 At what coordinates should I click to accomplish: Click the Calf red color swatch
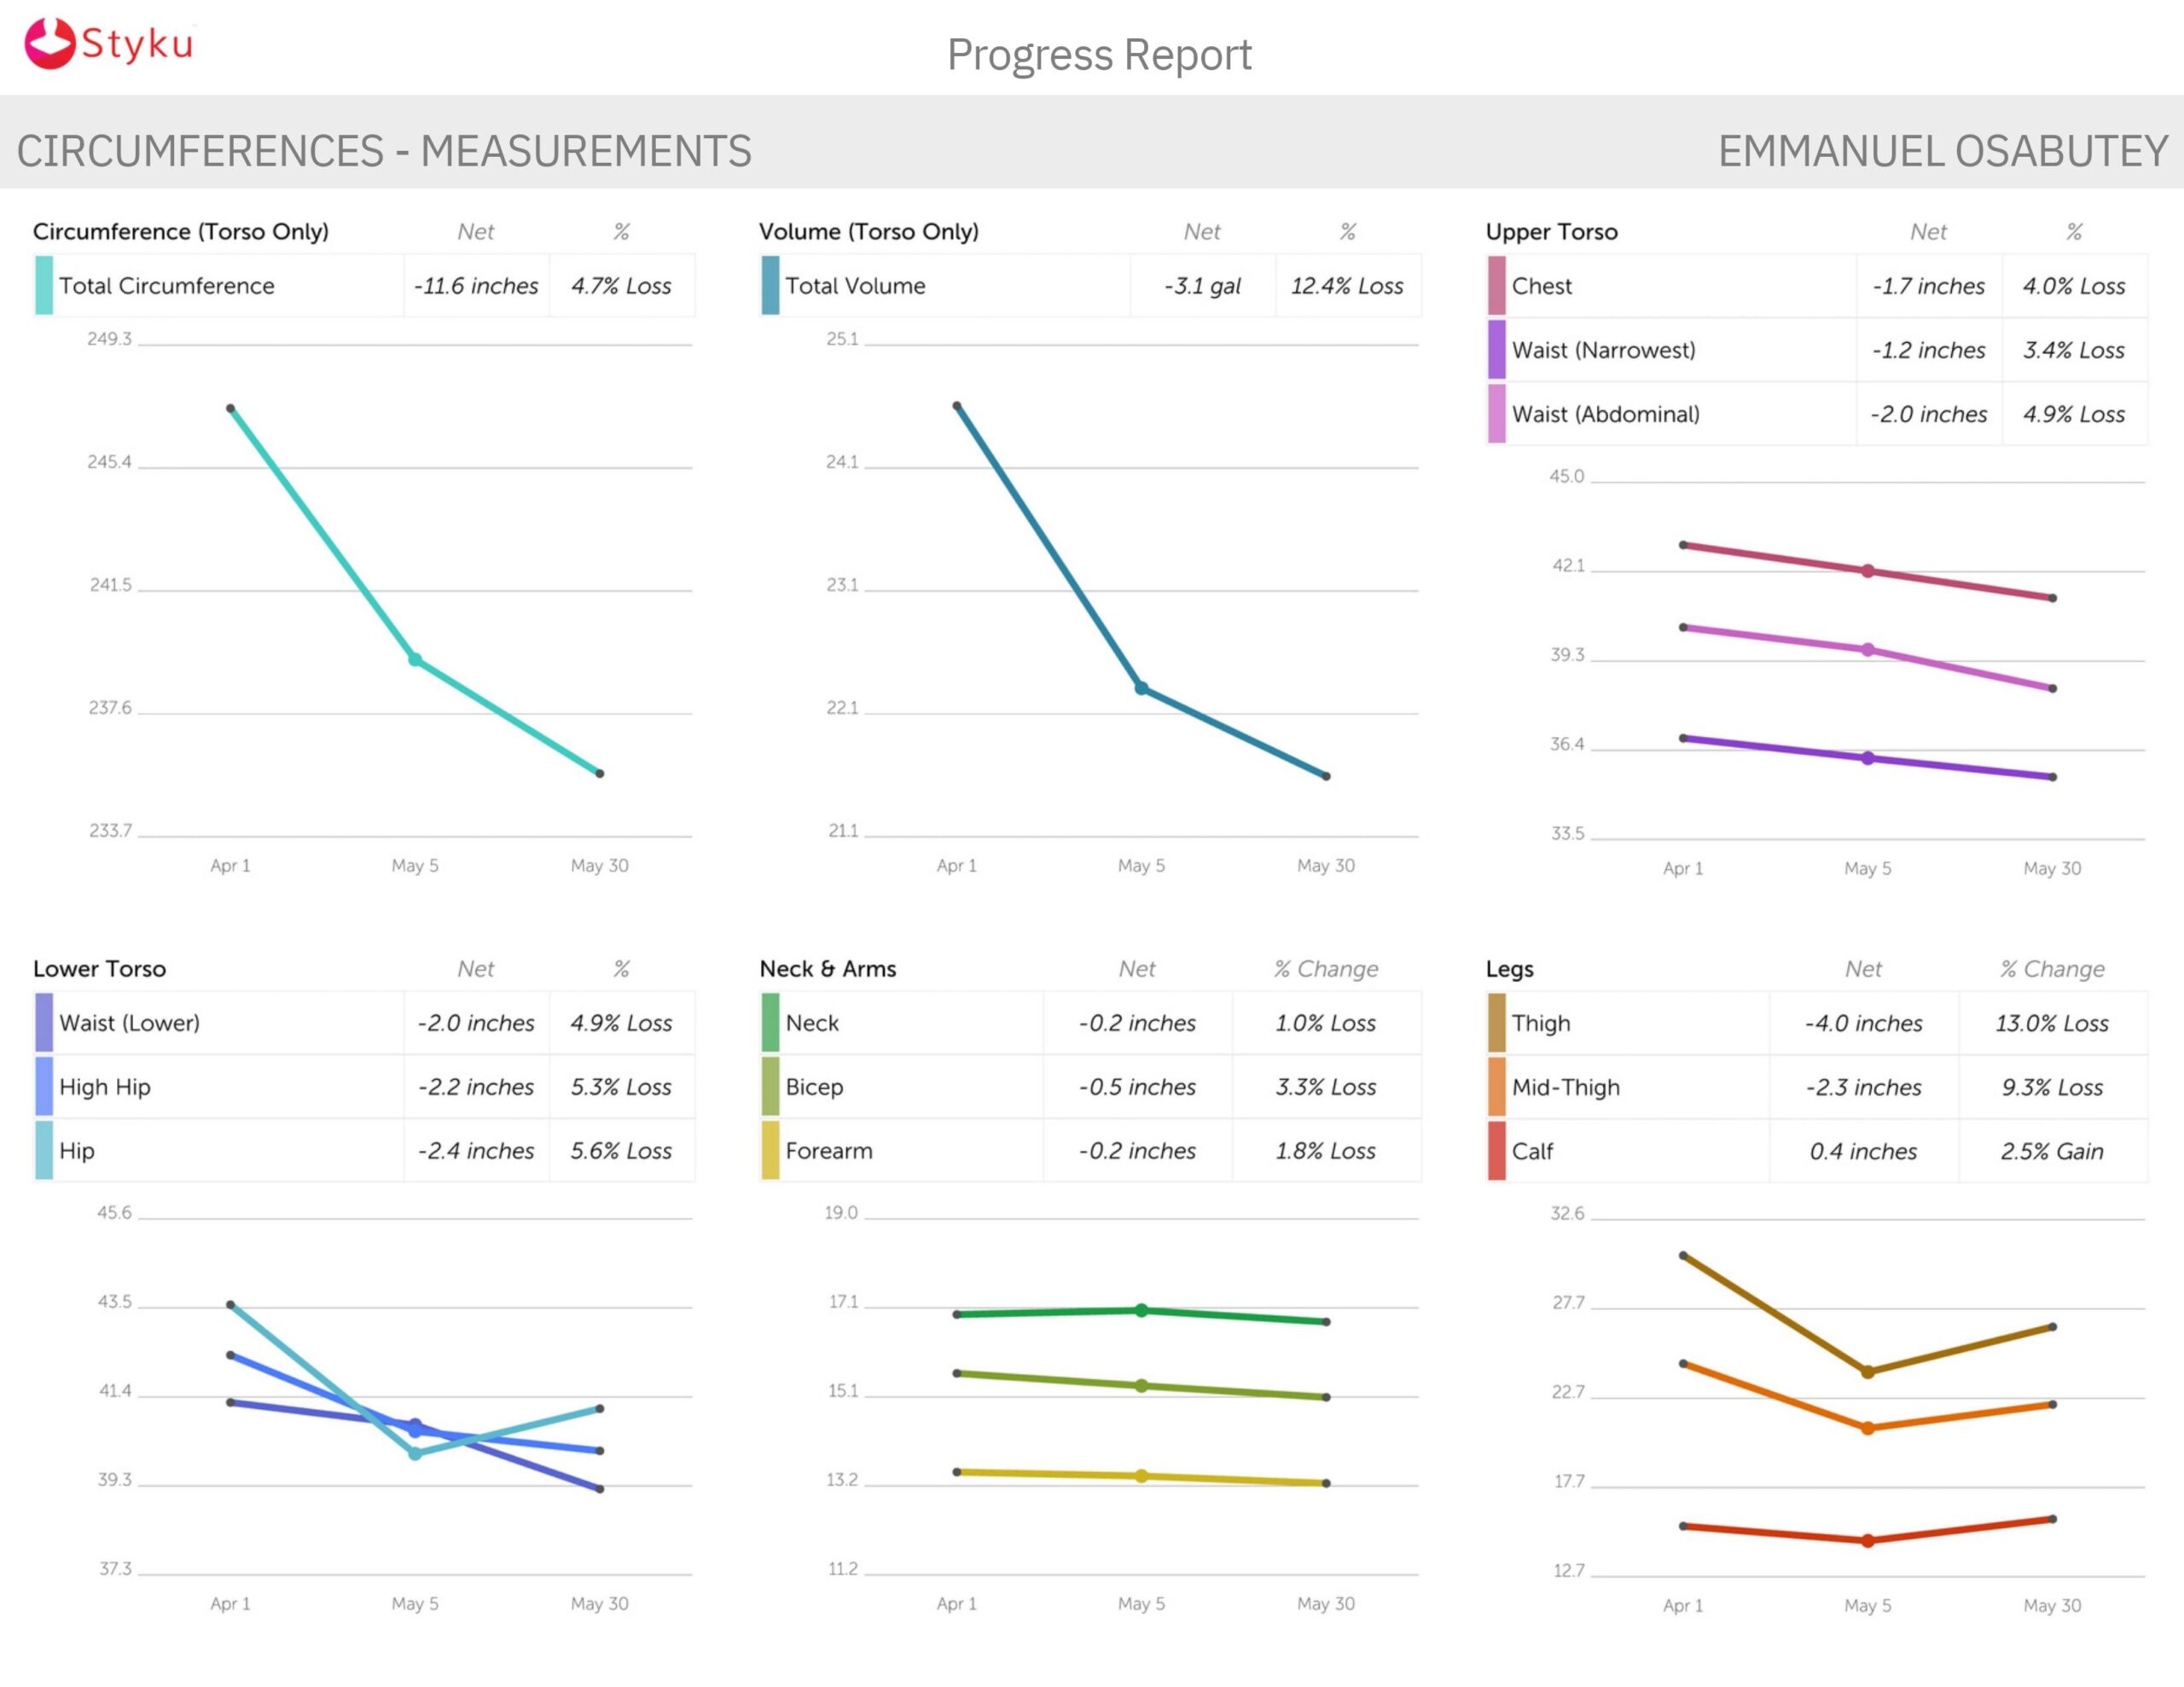[1497, 1151]
